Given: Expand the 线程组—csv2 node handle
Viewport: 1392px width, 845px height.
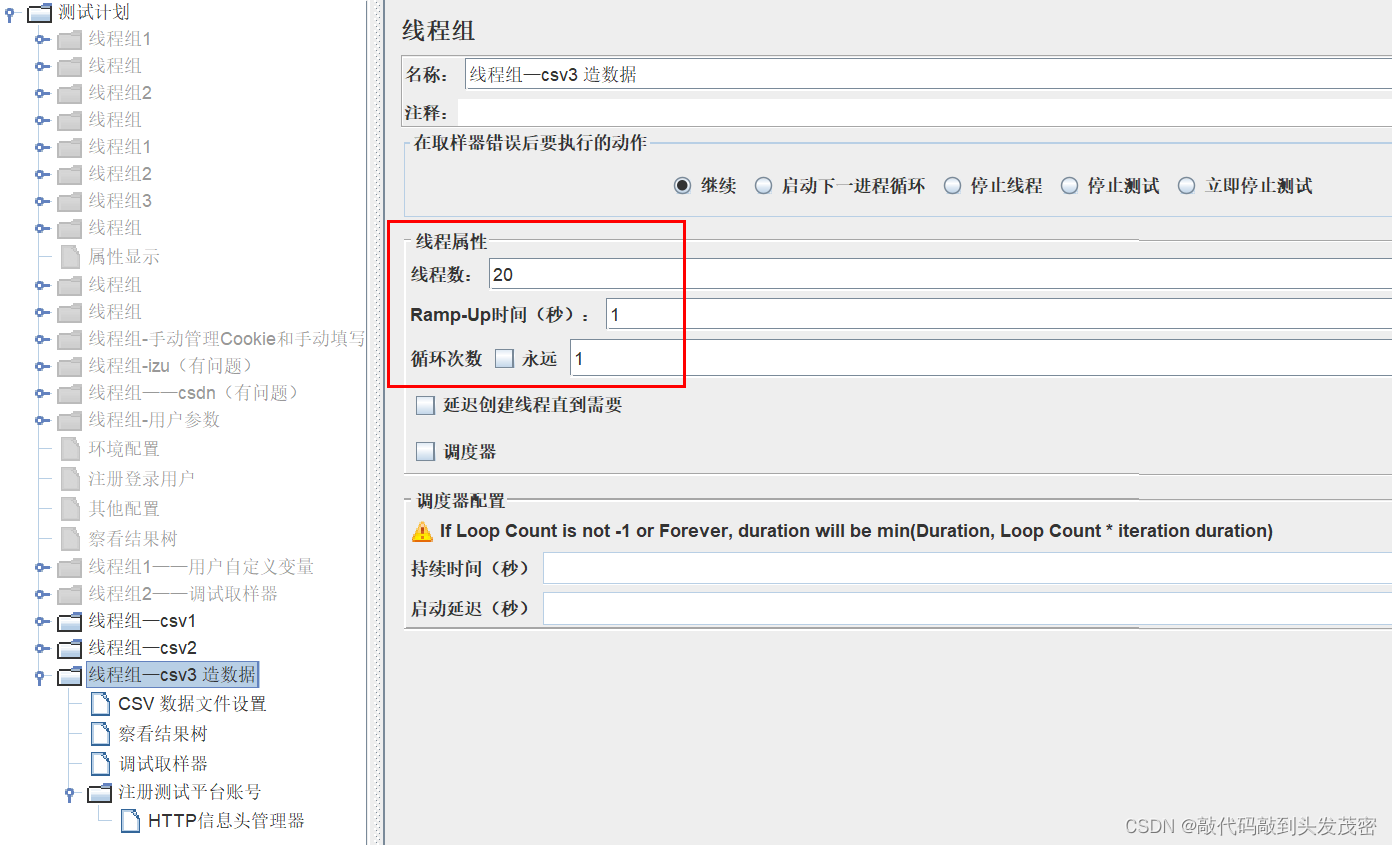Looking at the screenshot, I should coord(41,648).
